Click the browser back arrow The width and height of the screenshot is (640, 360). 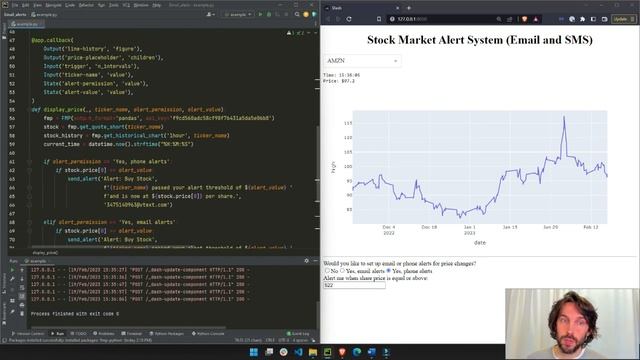point(328,19)
